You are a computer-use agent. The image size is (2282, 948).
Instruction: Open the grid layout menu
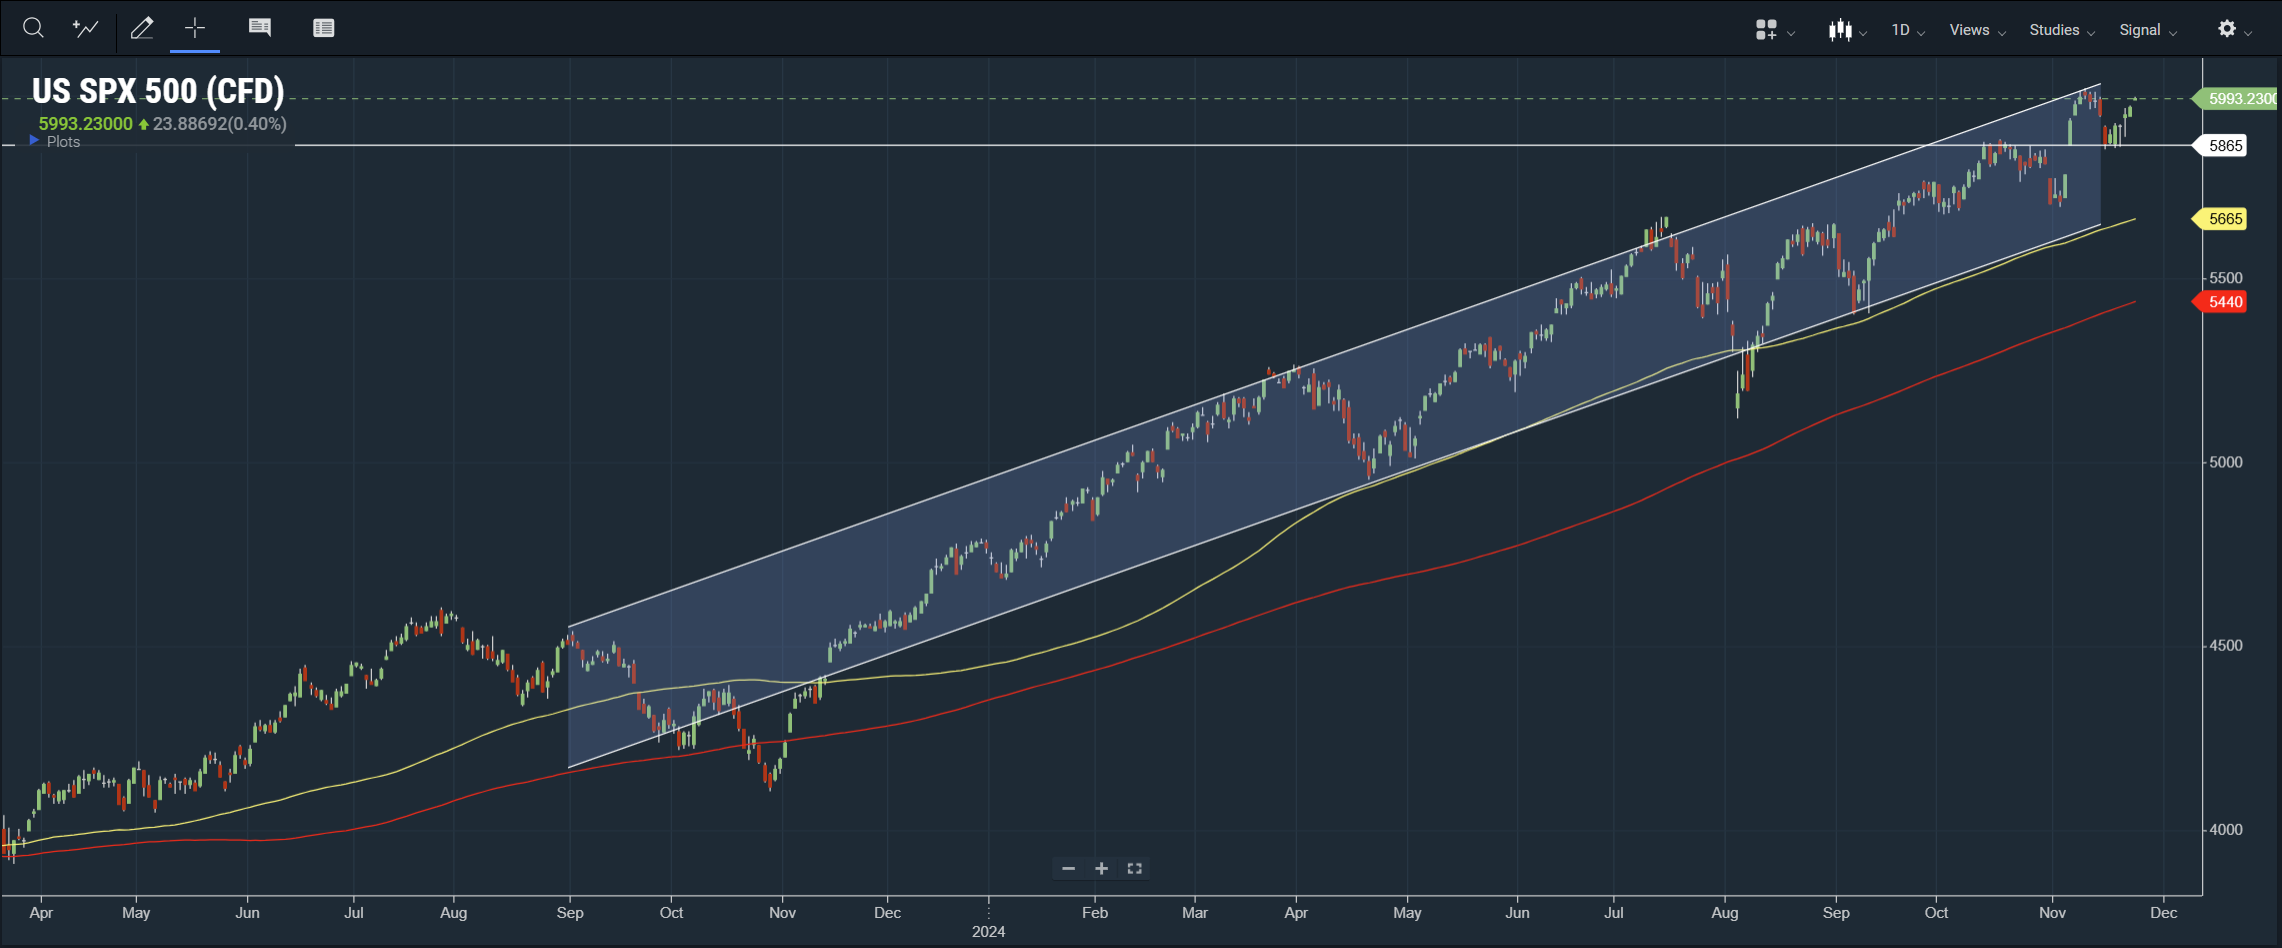tap(1774, 30)
